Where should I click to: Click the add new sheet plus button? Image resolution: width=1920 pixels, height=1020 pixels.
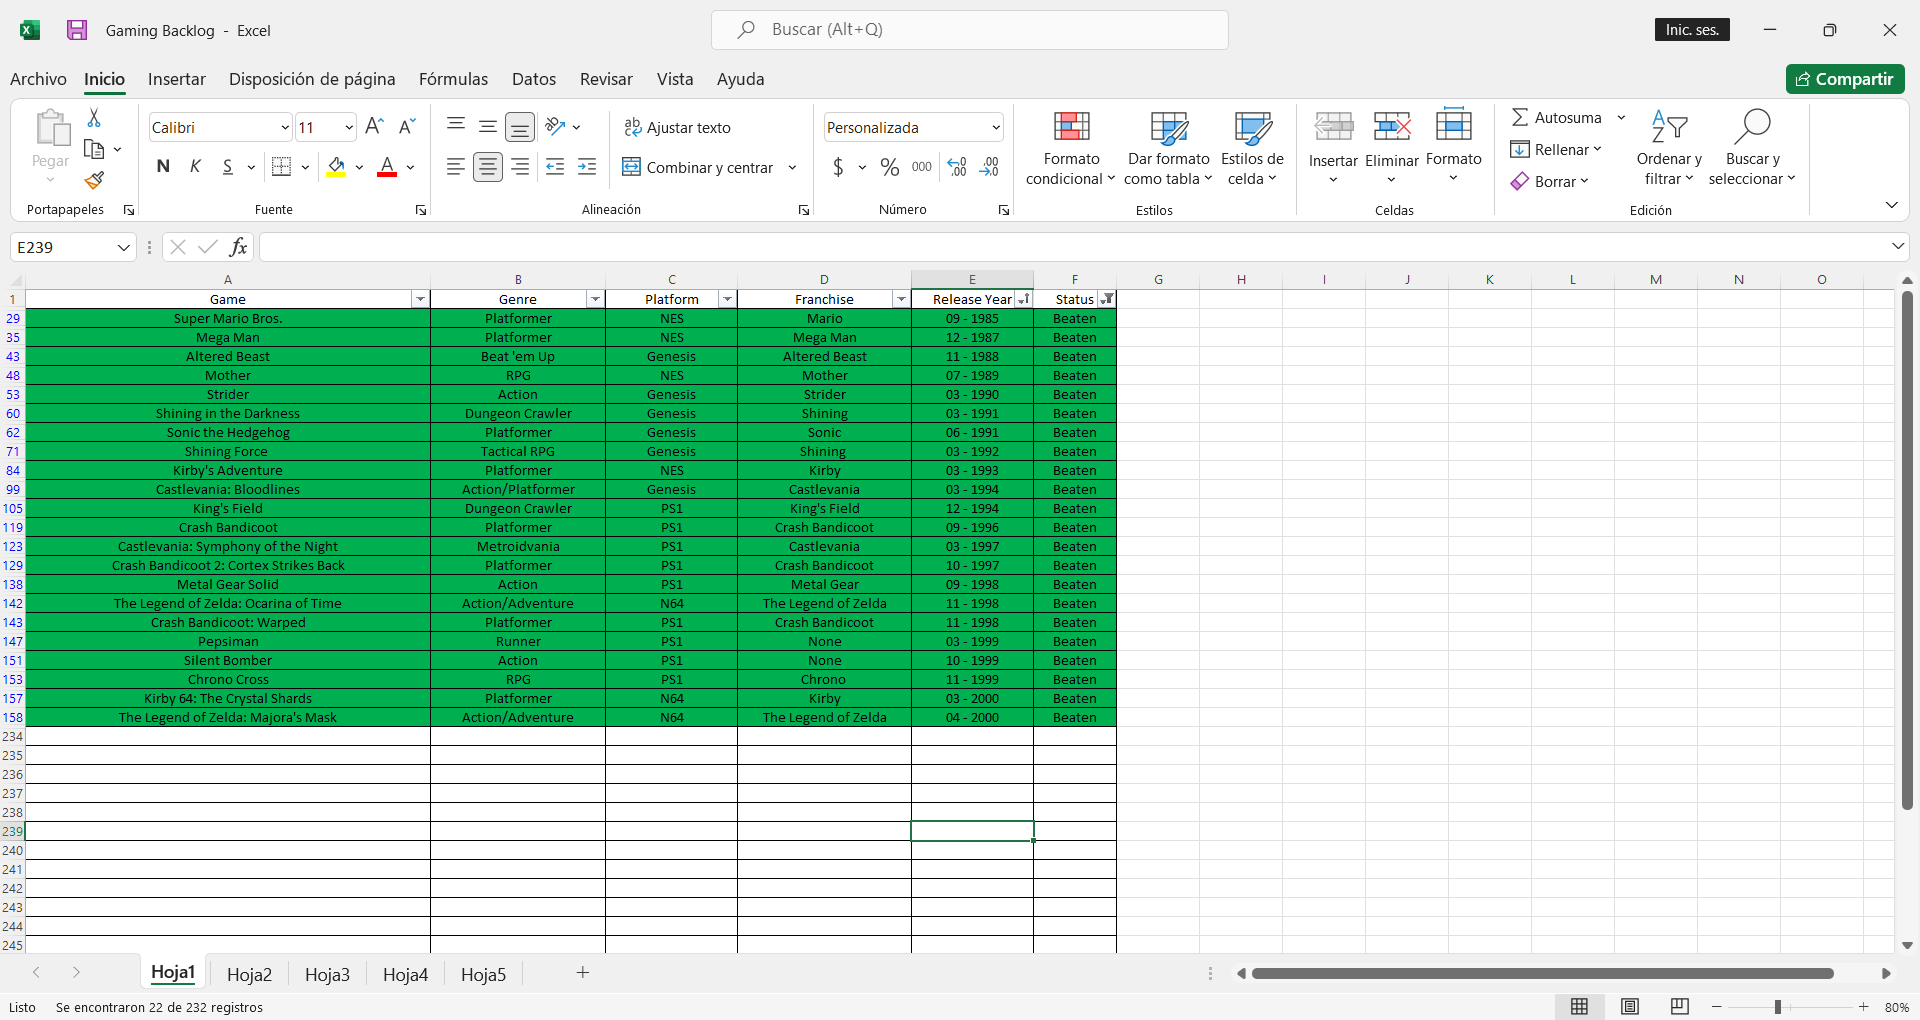pyautogui.click(x=583, y=973)
